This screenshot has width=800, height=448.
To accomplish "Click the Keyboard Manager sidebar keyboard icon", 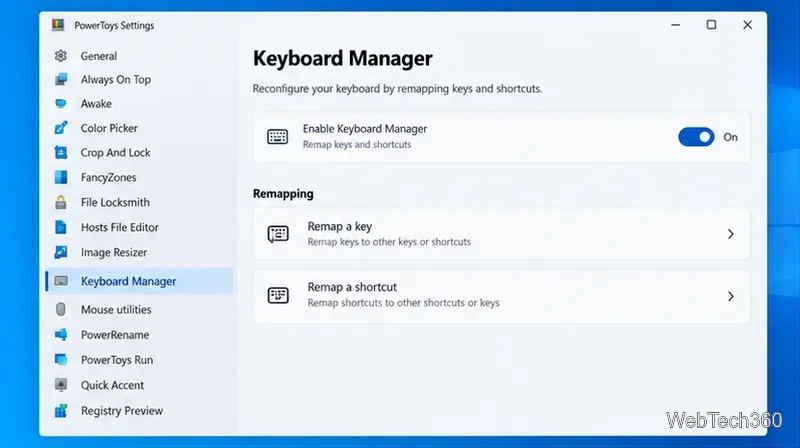I will pos(61,281).
